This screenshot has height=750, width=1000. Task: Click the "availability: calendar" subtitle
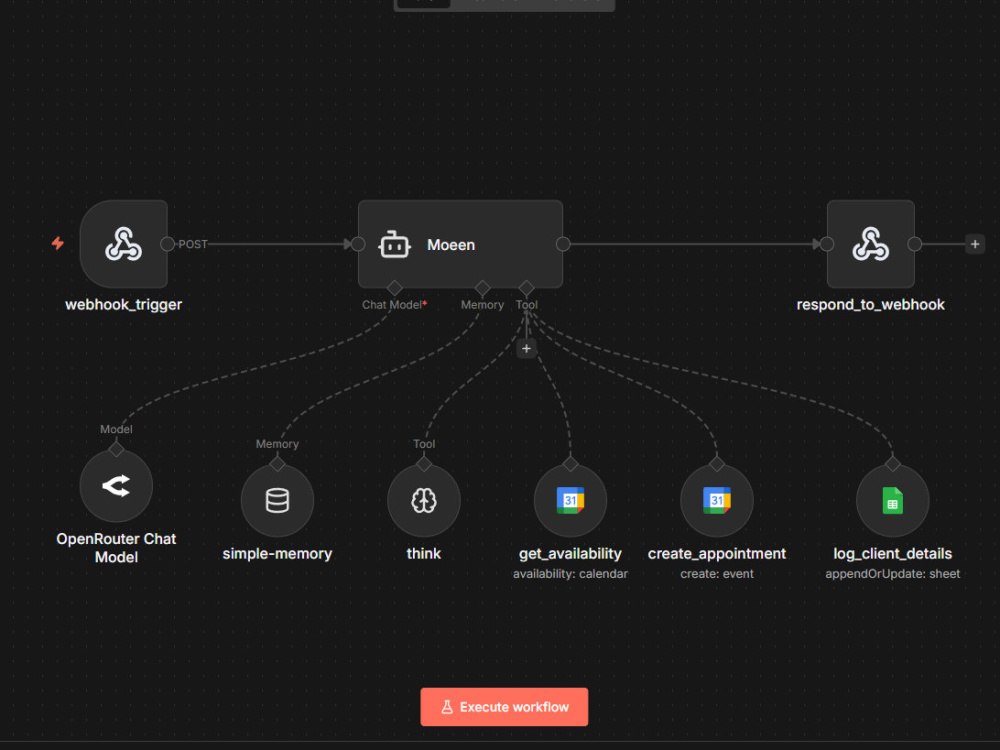tap(570, 574)
